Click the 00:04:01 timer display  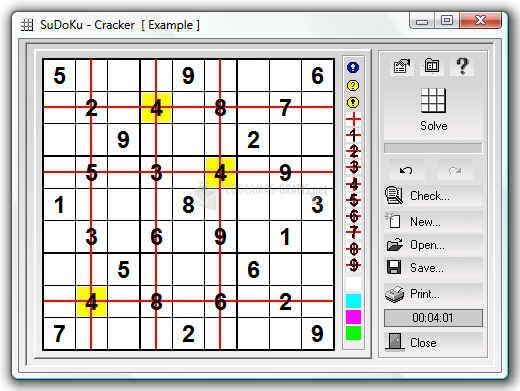pyautogui.click(x=433, y=318)
